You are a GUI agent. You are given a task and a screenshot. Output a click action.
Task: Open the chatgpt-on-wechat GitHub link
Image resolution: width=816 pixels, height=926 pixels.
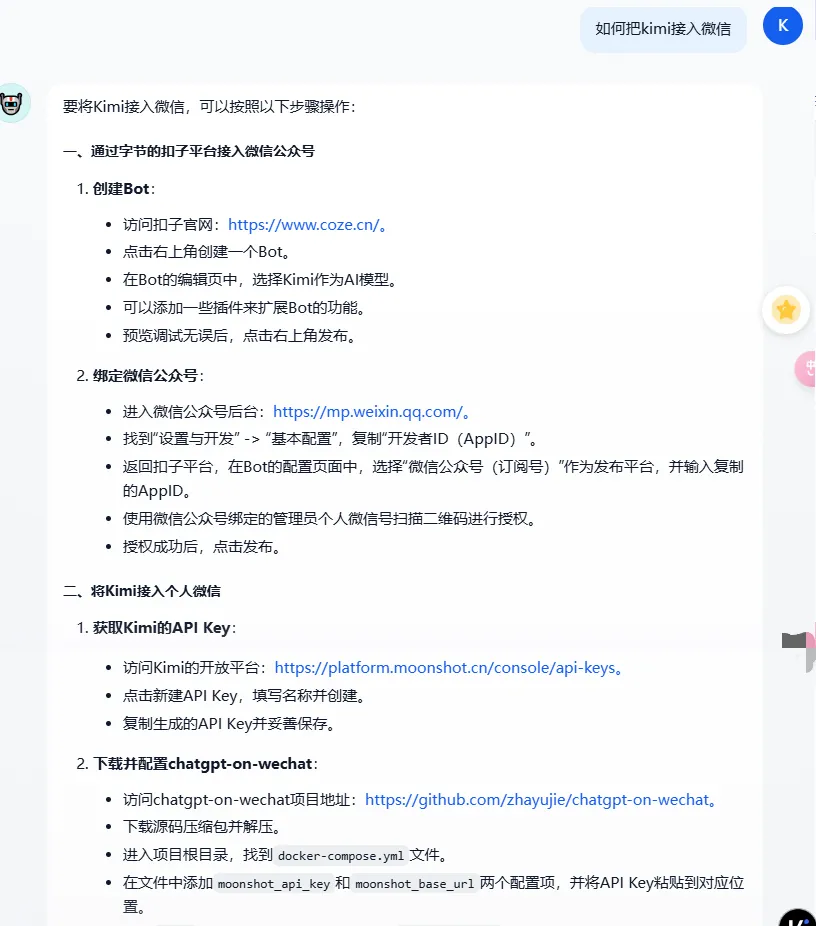(537, 800)
